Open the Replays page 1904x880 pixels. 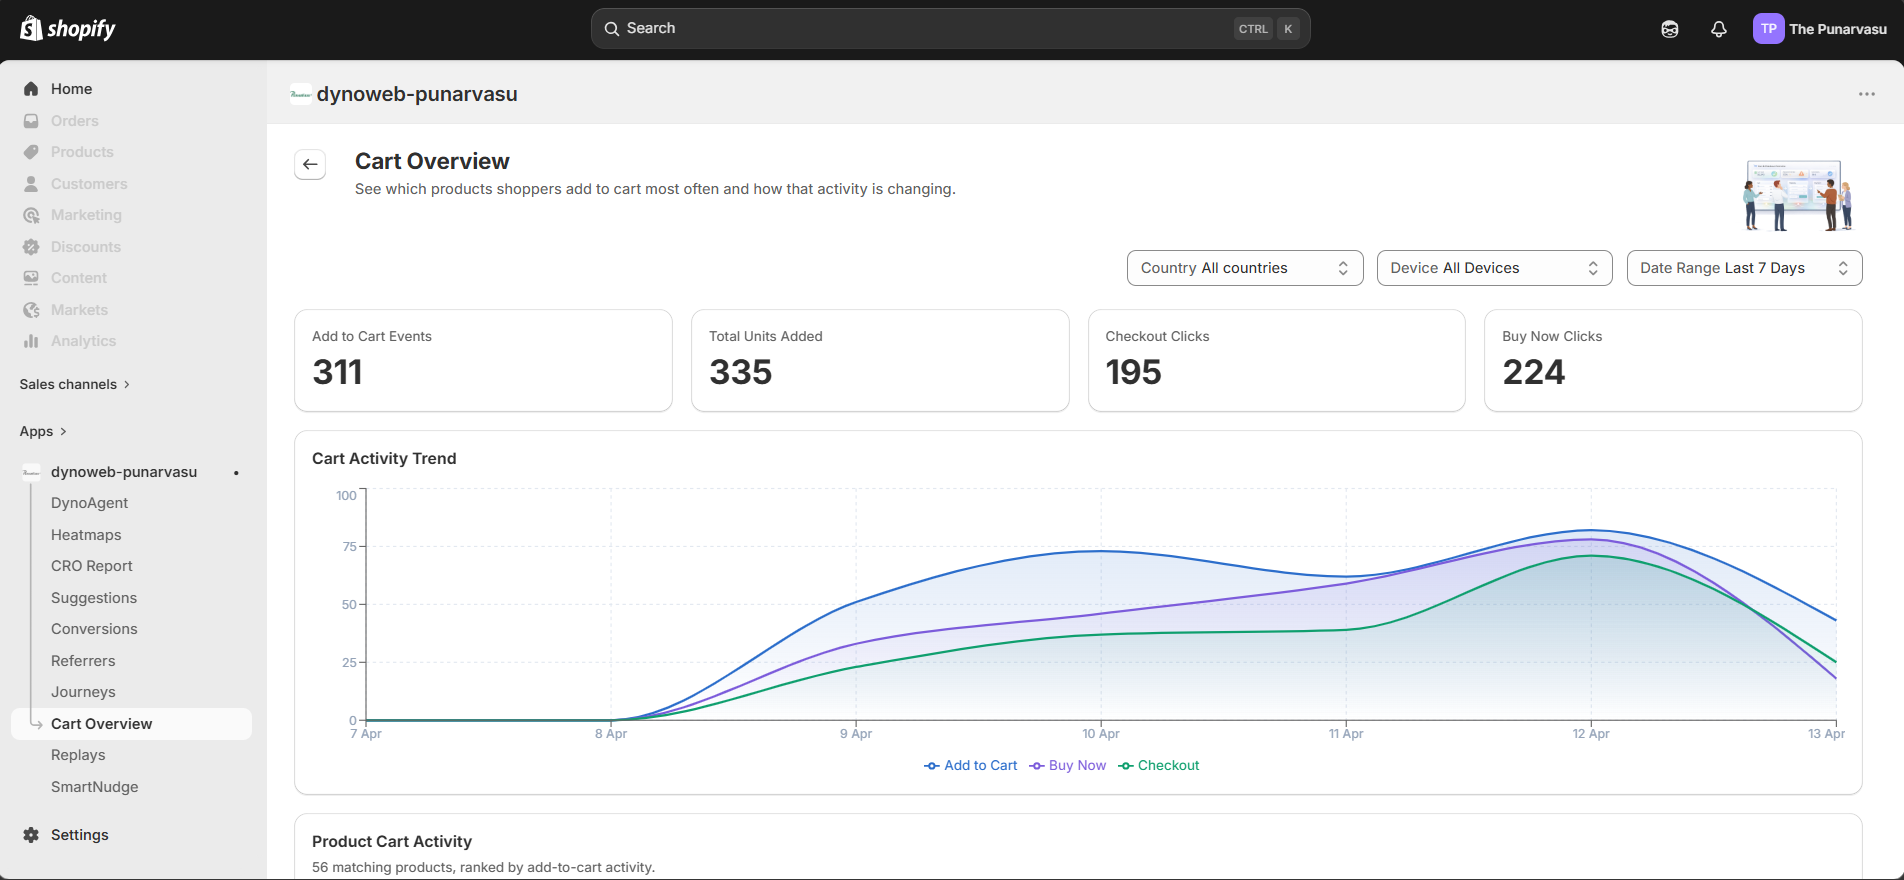78,755
